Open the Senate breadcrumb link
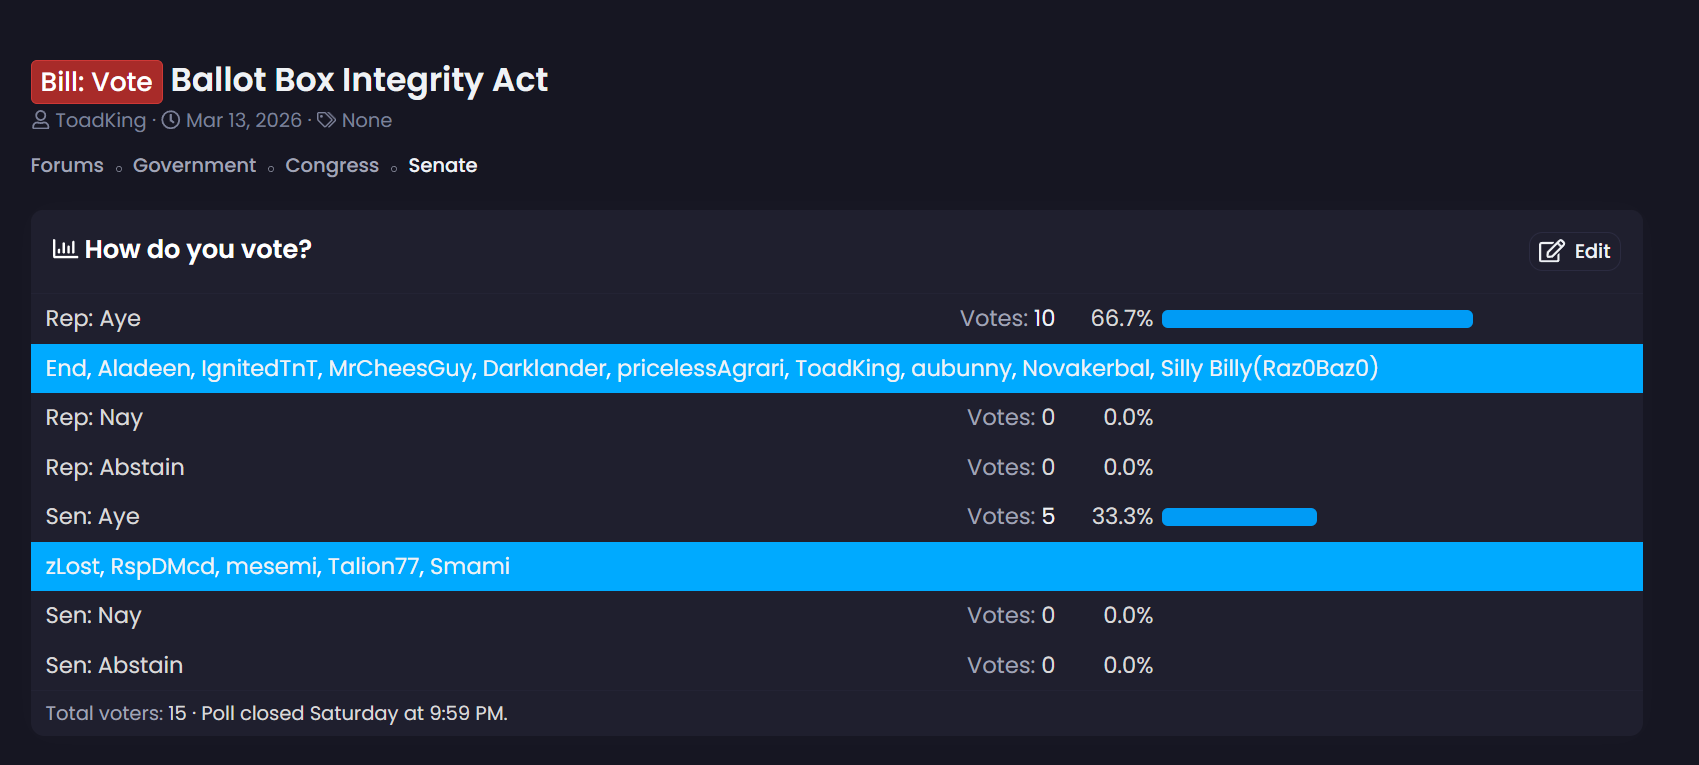Viewport: 1699px width, 765px height. (442, 165)
